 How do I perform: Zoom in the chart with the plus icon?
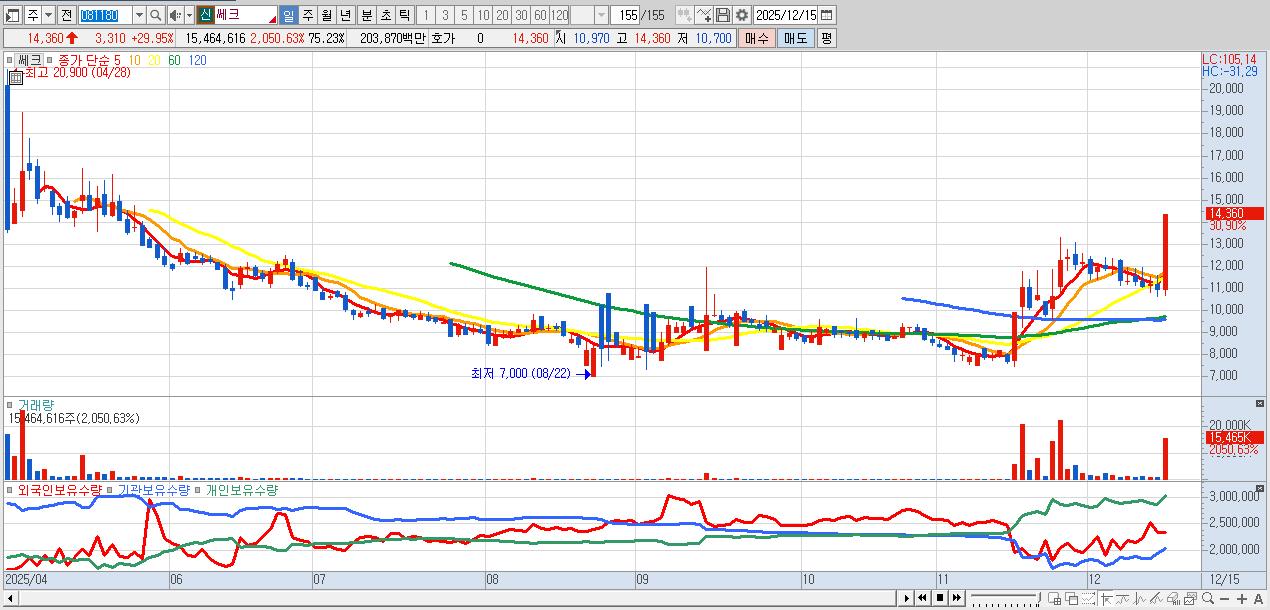tap(1242, 598)
